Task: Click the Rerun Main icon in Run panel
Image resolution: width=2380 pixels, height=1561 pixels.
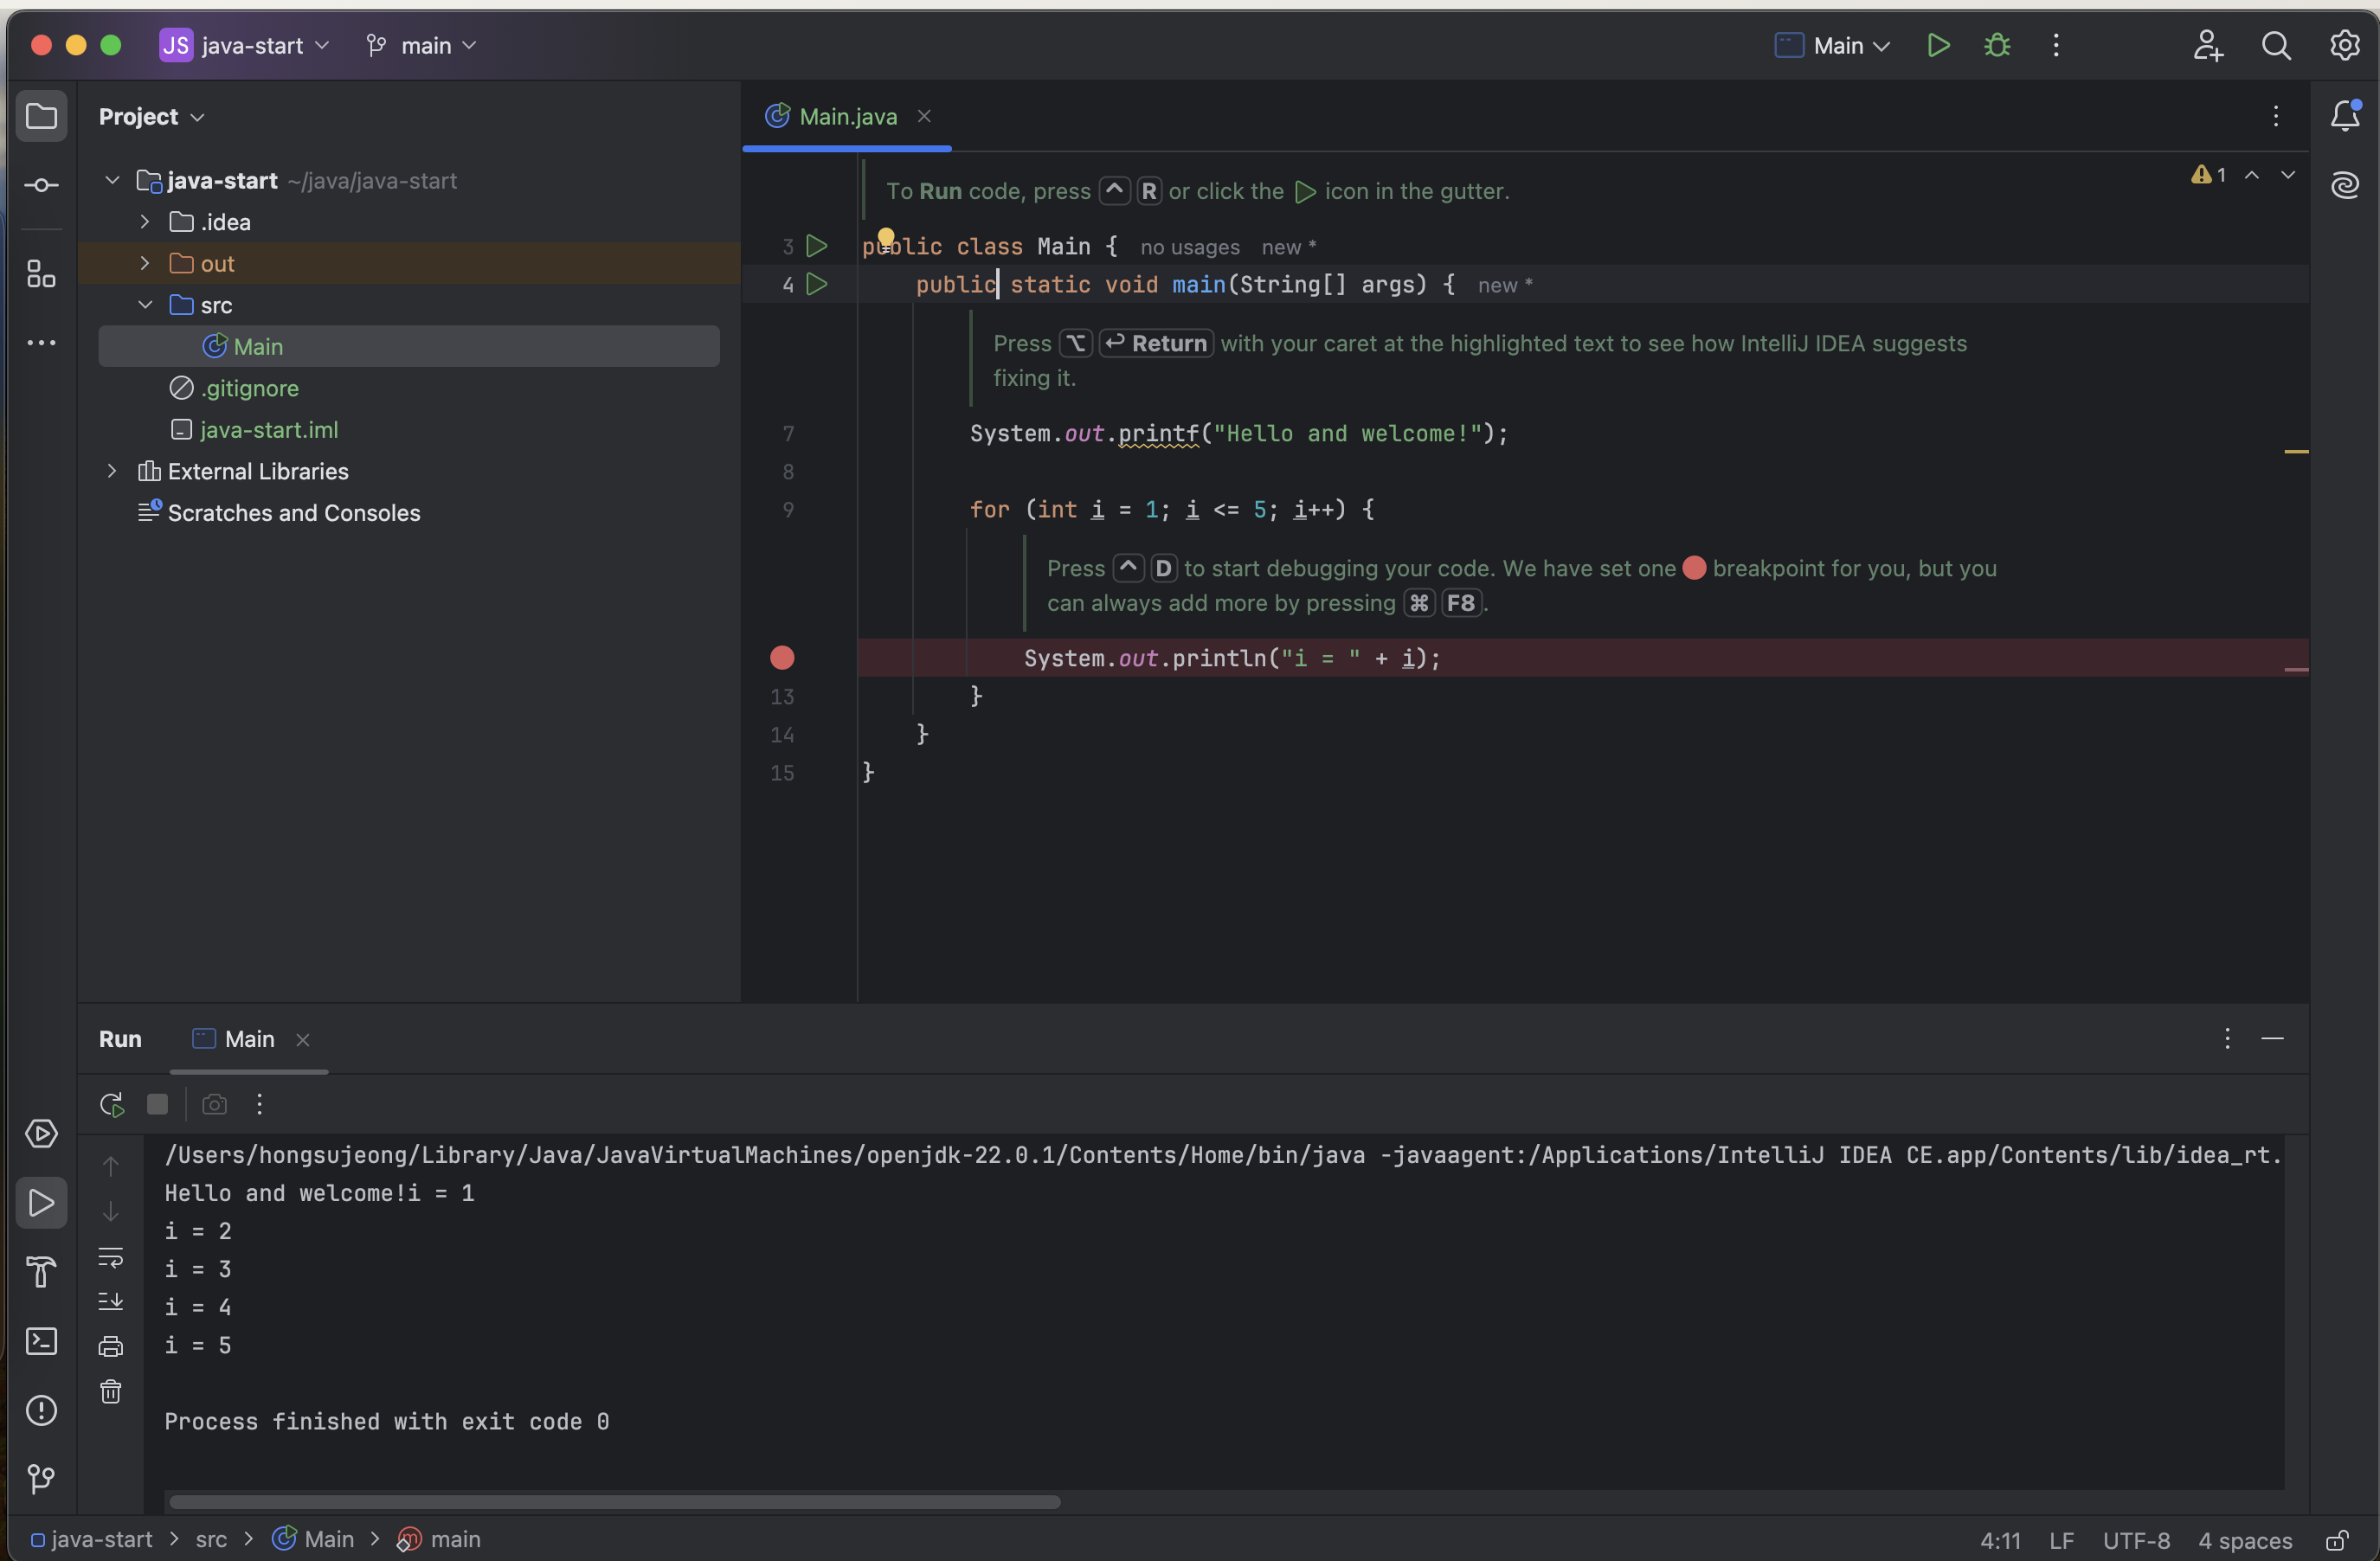Action: coord(111,1104)
